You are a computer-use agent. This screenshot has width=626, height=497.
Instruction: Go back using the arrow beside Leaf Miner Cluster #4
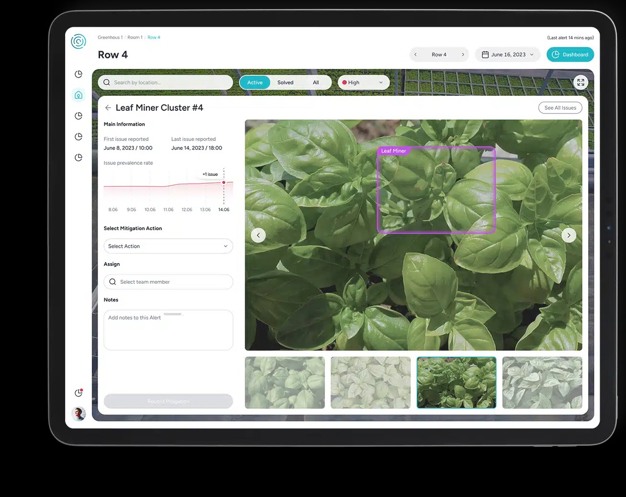[108, 108]
